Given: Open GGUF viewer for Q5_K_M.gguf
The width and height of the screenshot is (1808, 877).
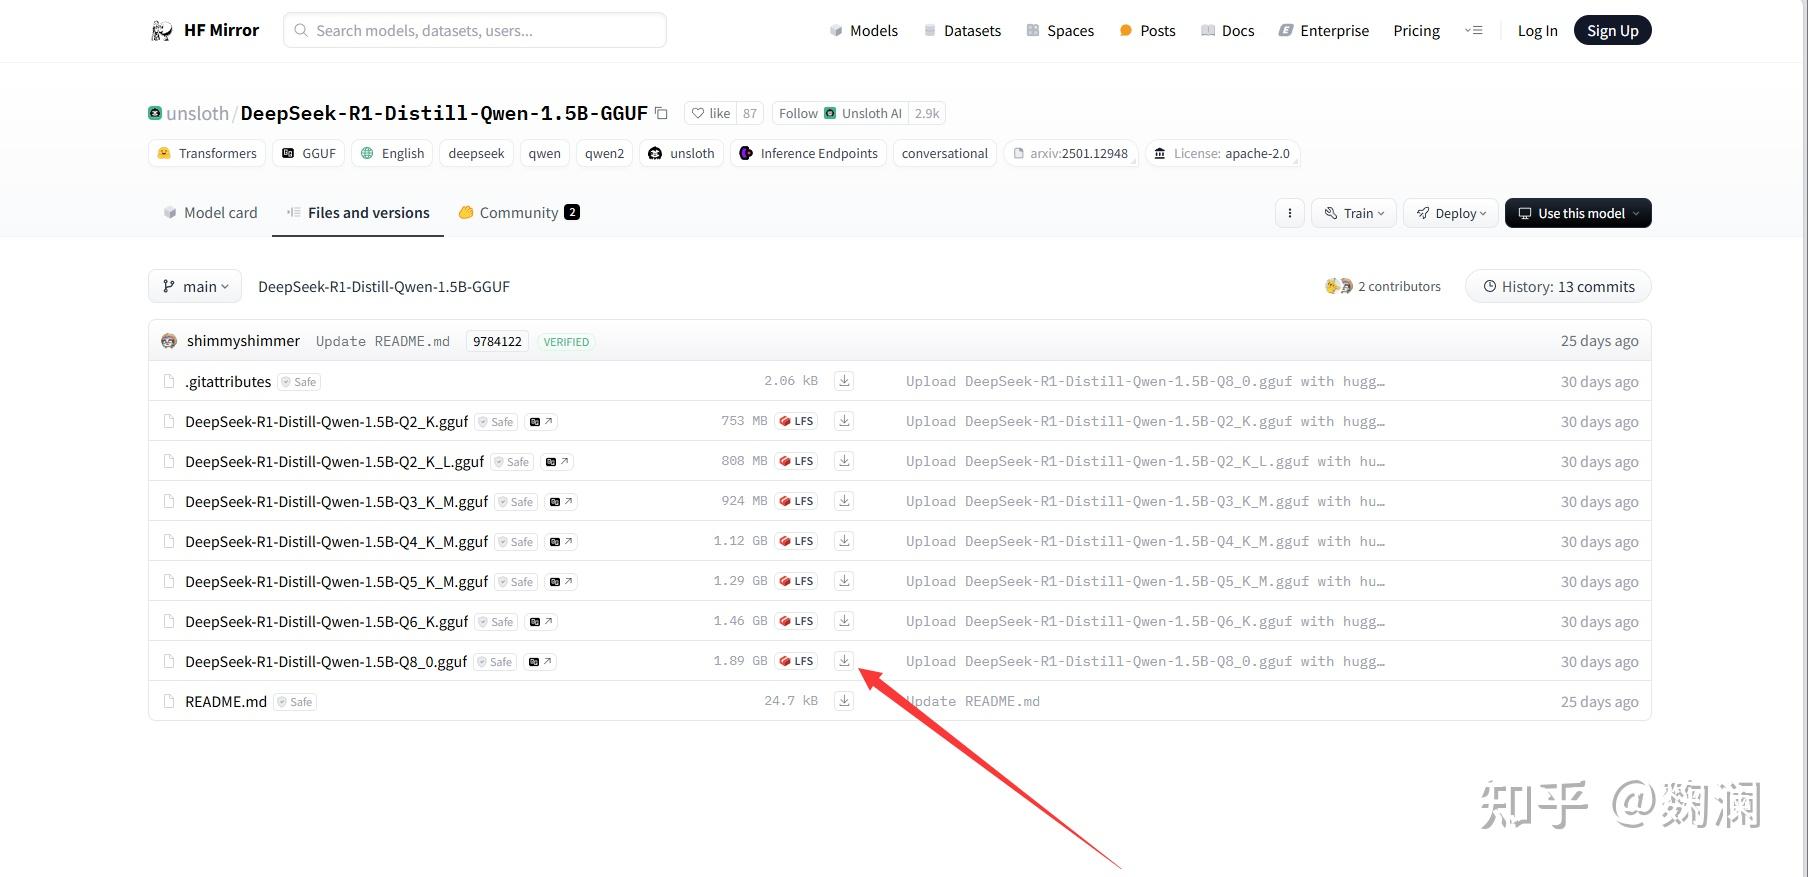Looking at the screenshot, I should pos(561,582).
